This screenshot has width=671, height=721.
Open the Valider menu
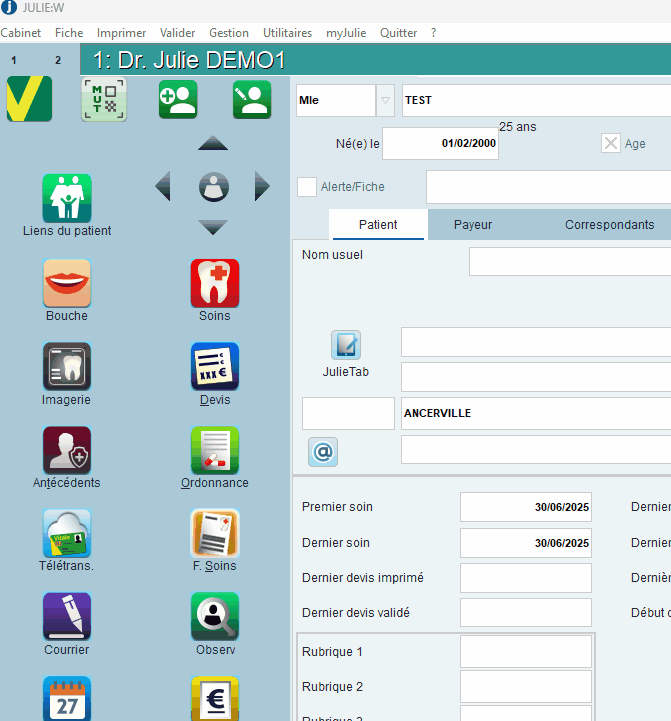[x=178, y=33]
